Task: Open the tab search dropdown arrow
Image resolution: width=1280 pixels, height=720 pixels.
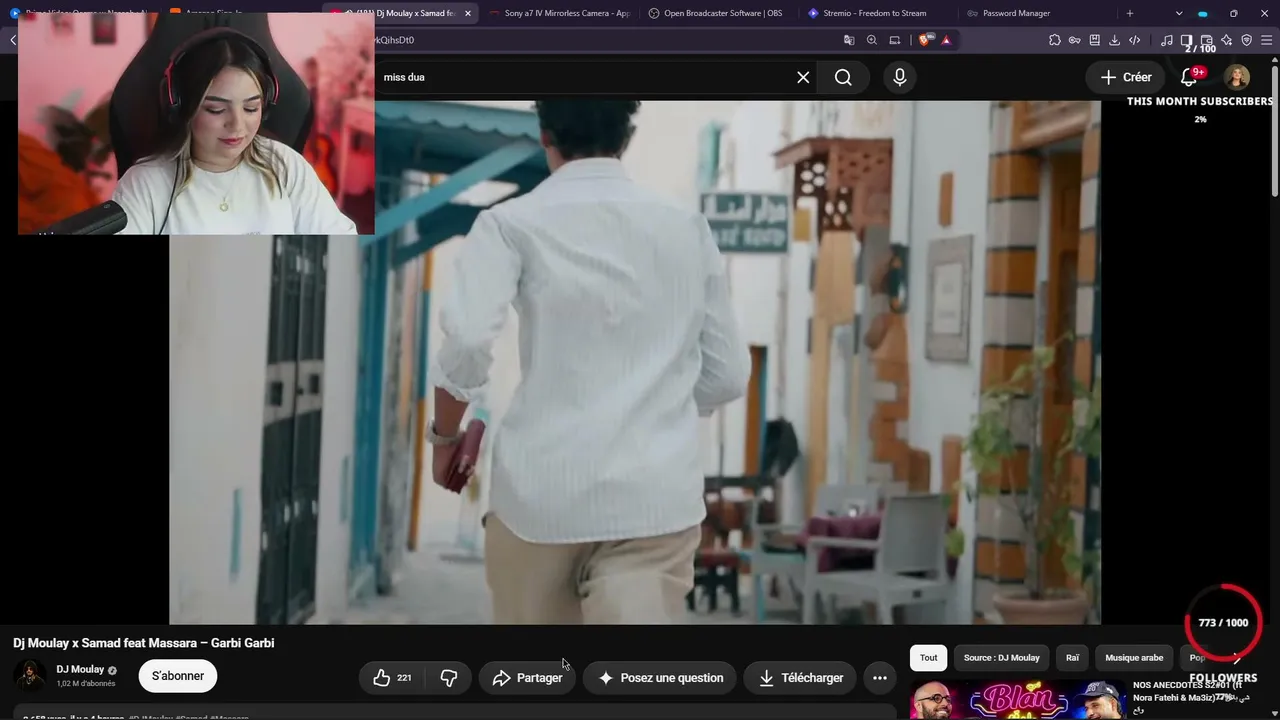Action: [x=1179, y=13]
